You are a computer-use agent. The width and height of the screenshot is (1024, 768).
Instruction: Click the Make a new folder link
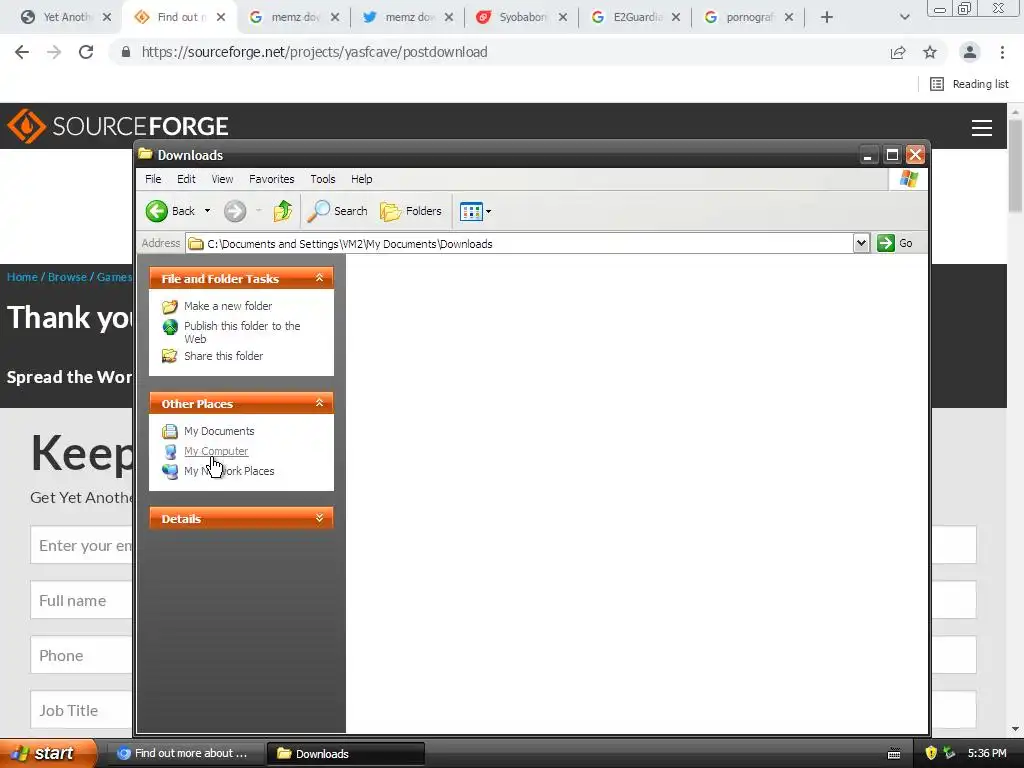point(228,306)
